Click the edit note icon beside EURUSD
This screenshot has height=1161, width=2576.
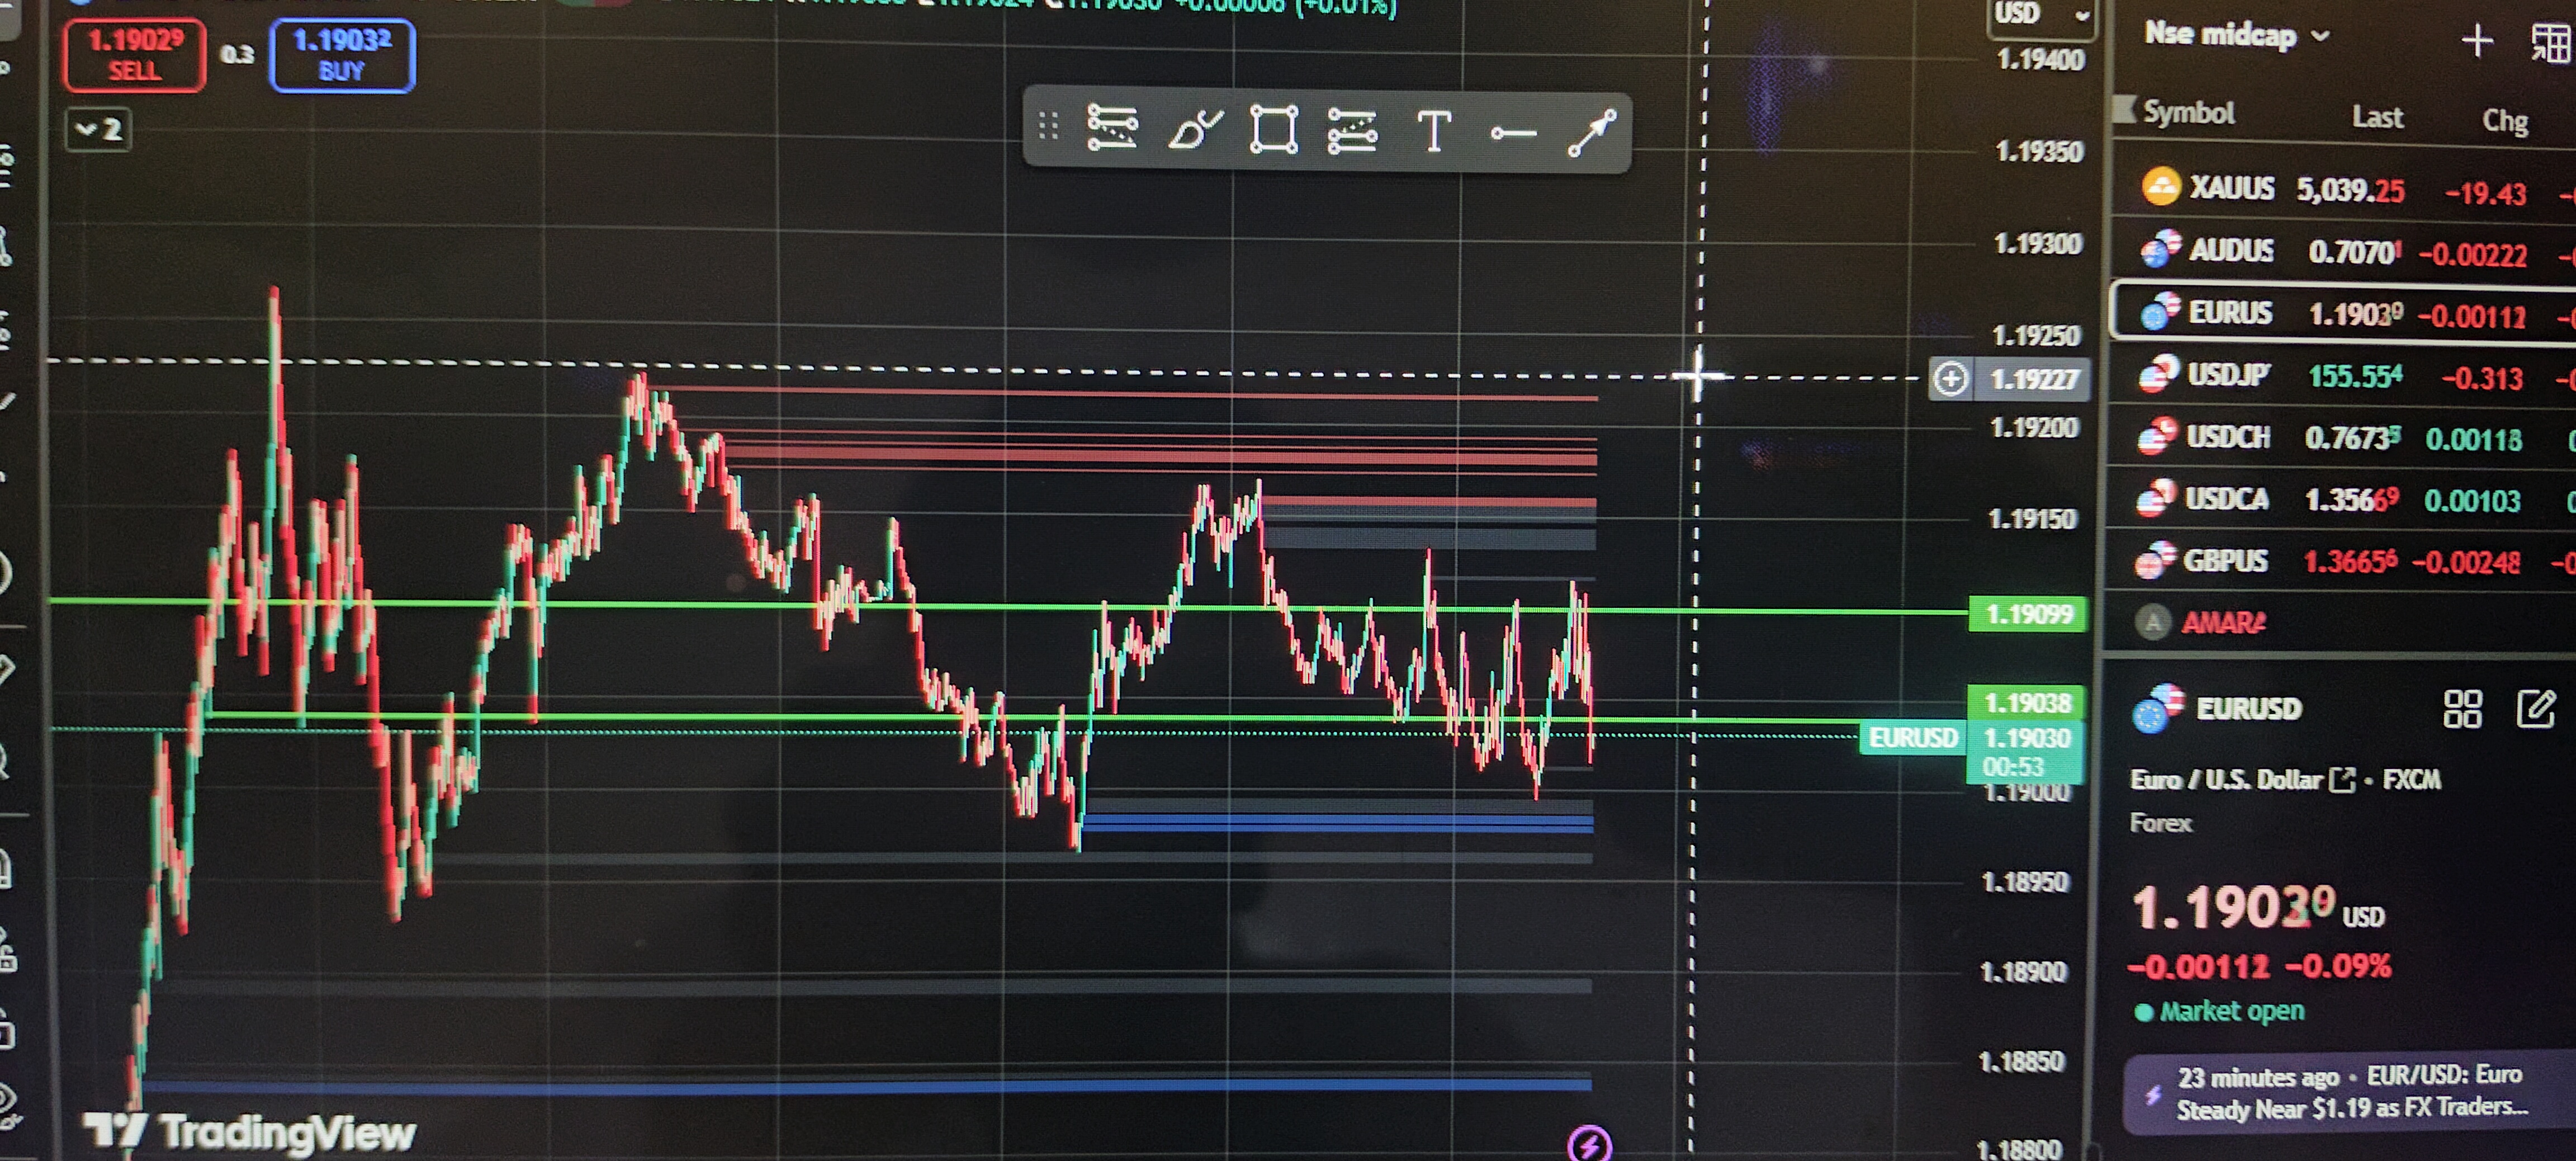pyautogui.click(x=2535, y=708)
